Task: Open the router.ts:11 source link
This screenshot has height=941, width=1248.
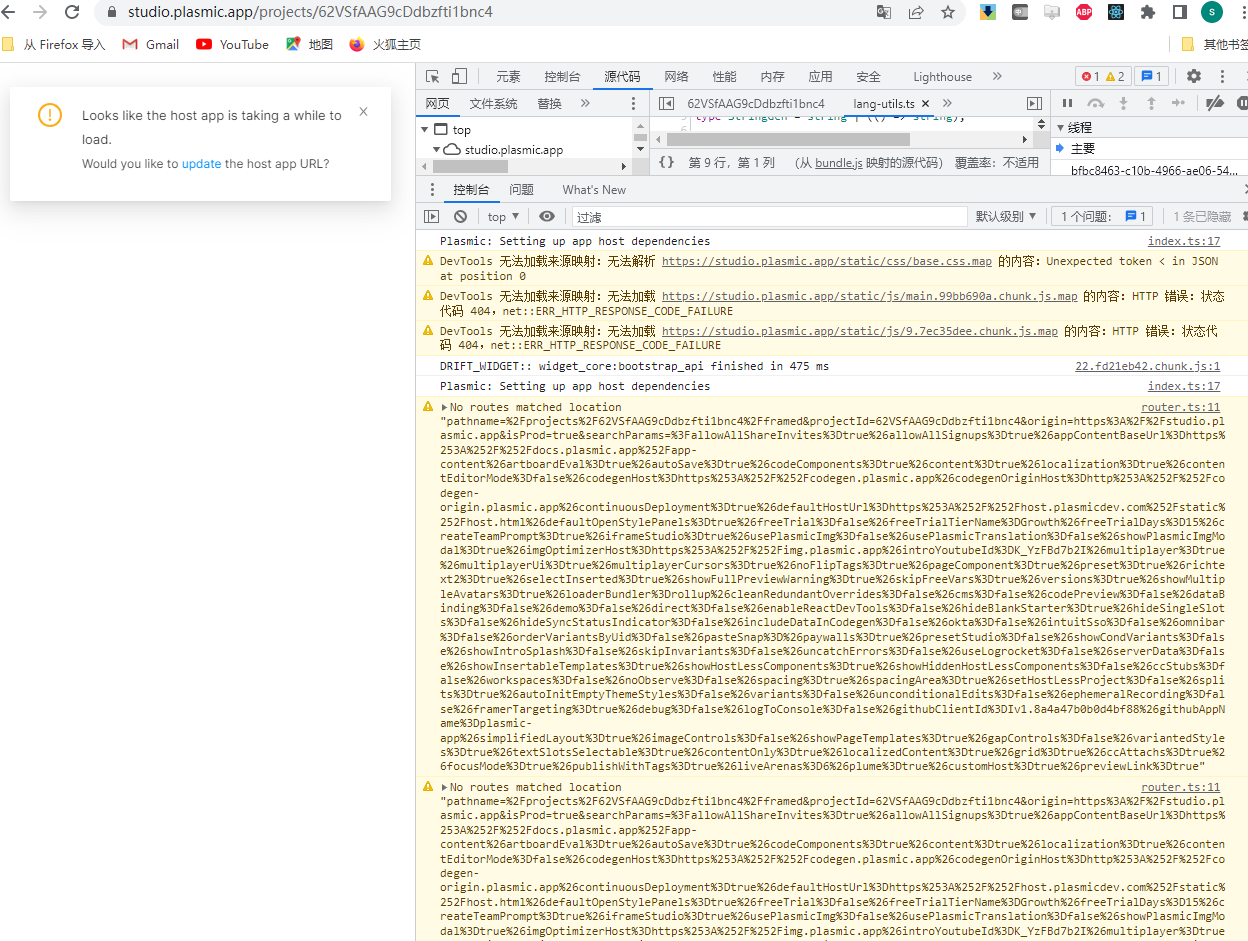Action: click(x=1180, y=407)
